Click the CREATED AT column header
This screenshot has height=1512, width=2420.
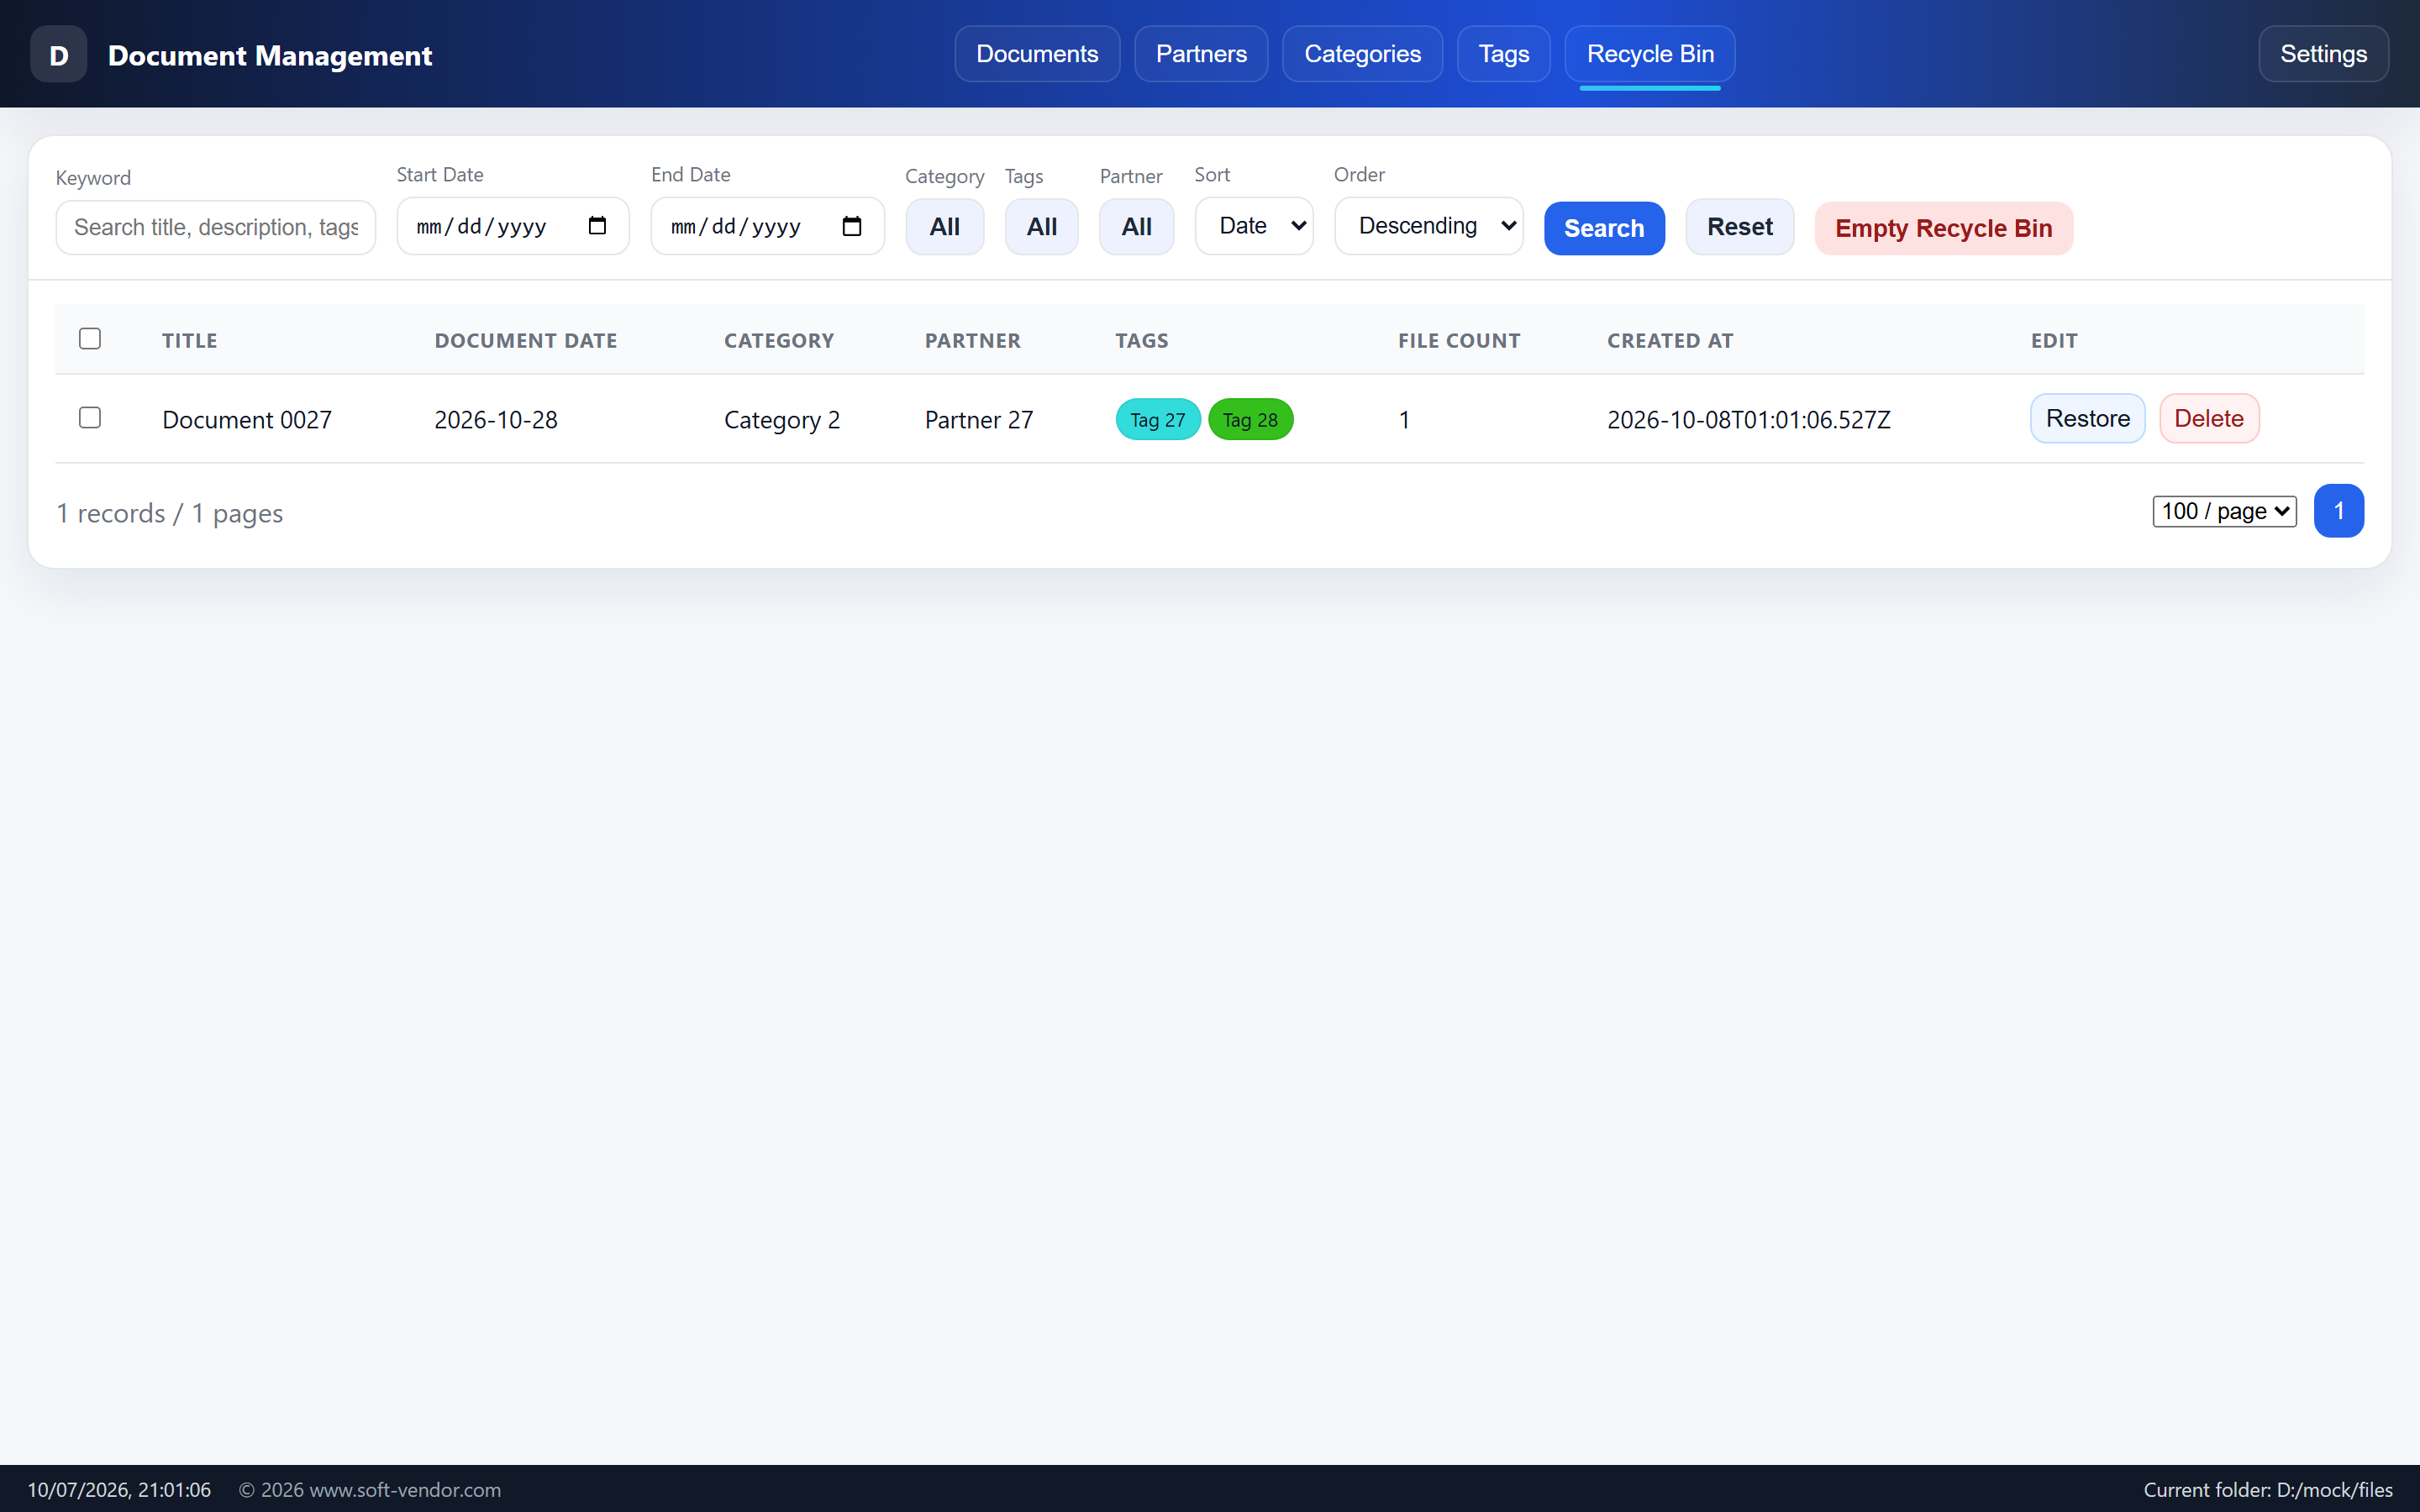(x=1670, y=341)
